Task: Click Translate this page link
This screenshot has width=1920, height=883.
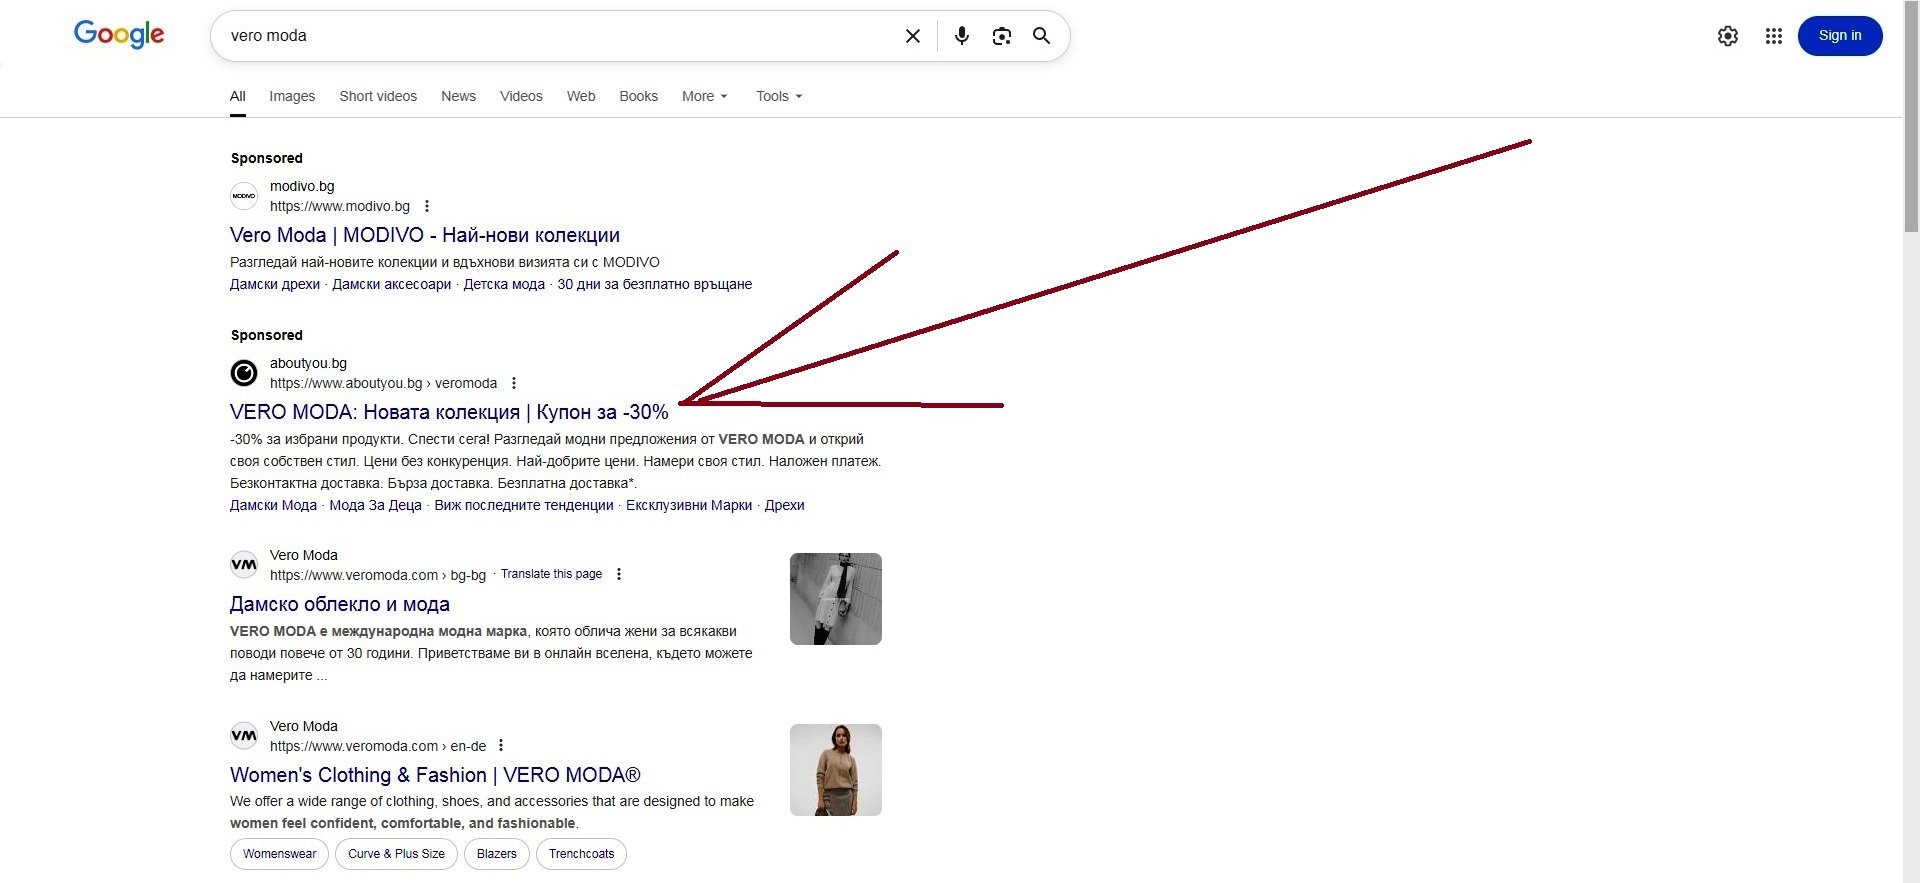Action: click(x=551, y=574)
